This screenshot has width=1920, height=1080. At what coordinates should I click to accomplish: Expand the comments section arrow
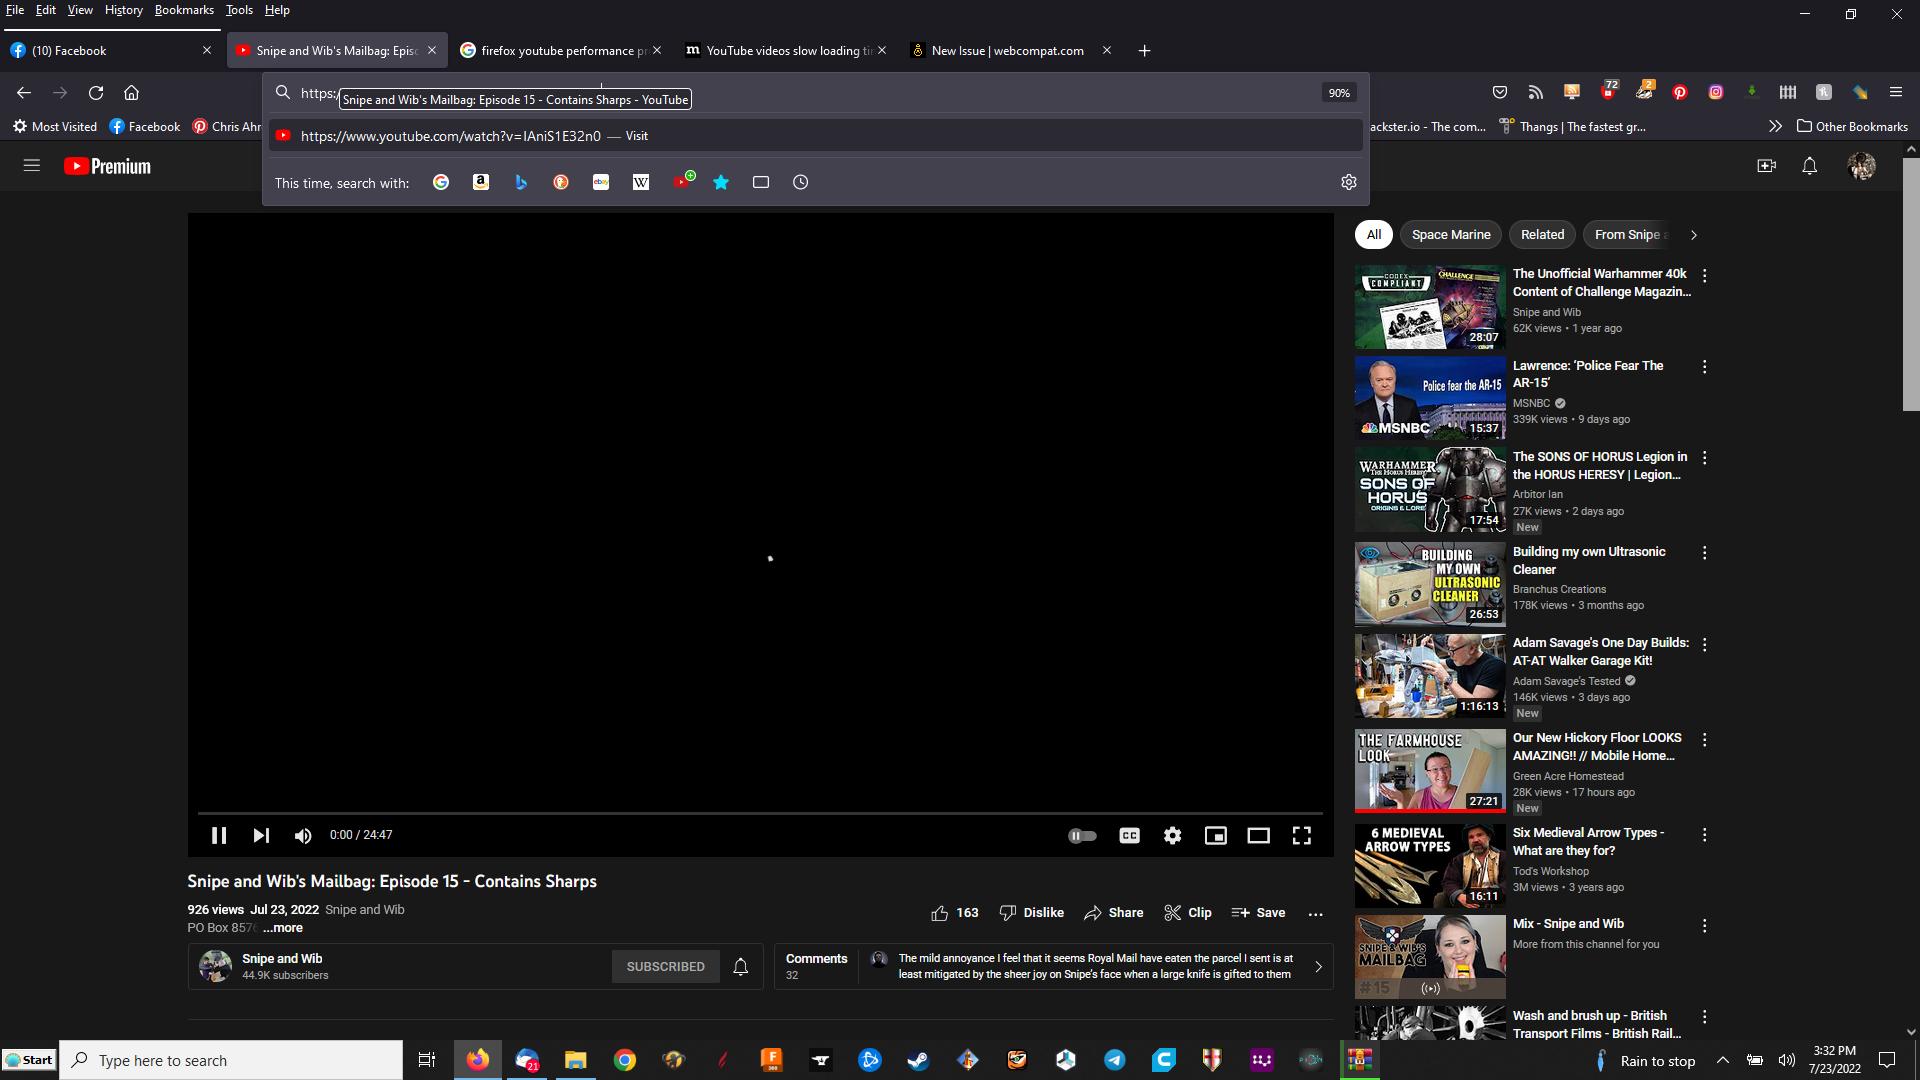(x=1318, y=967)
